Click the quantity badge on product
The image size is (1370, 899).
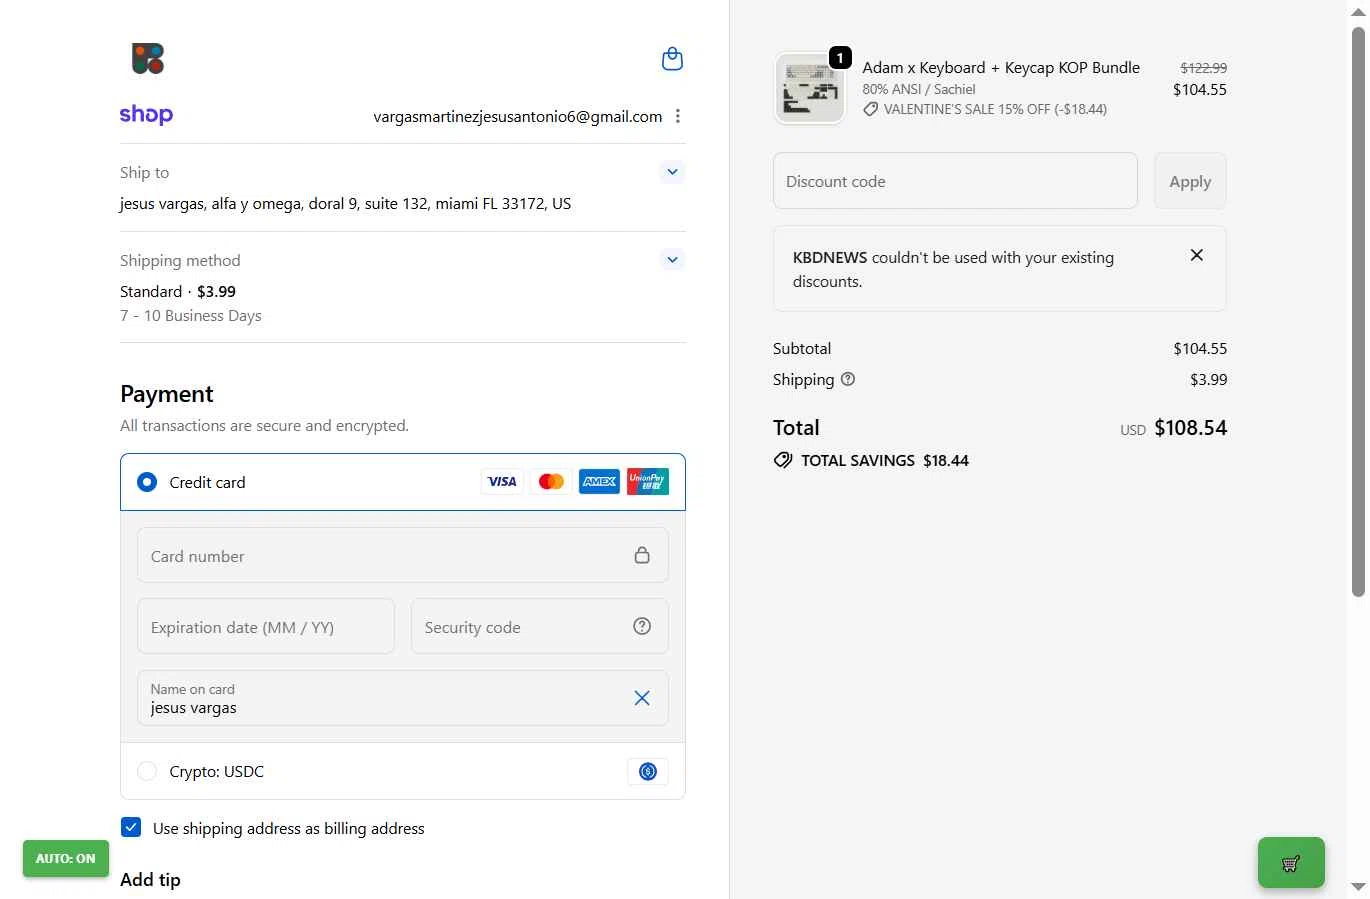click(x=841, y=58)
